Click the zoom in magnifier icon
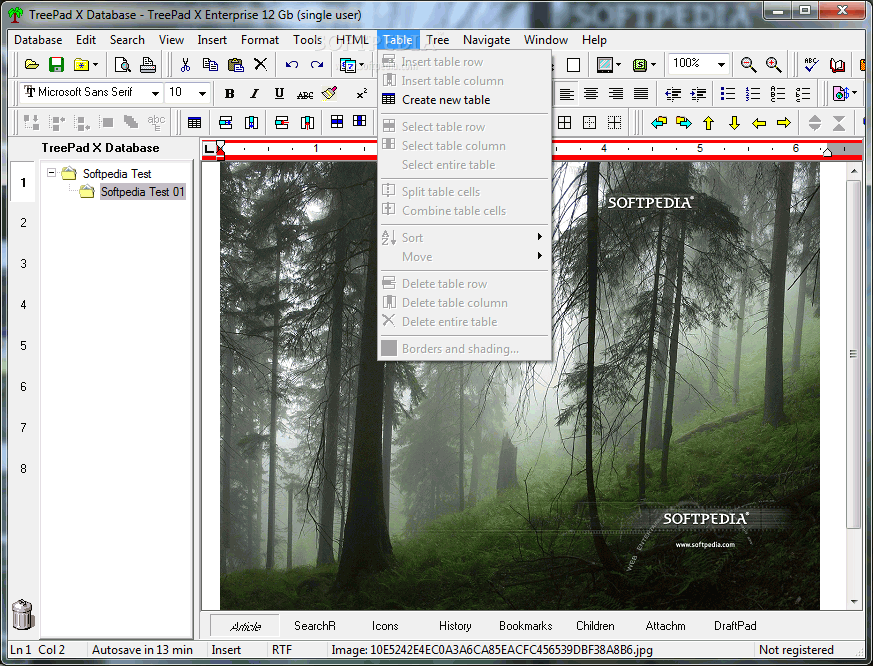The height and width of the screenshot is (666, 873). click(x=773, y=65)
